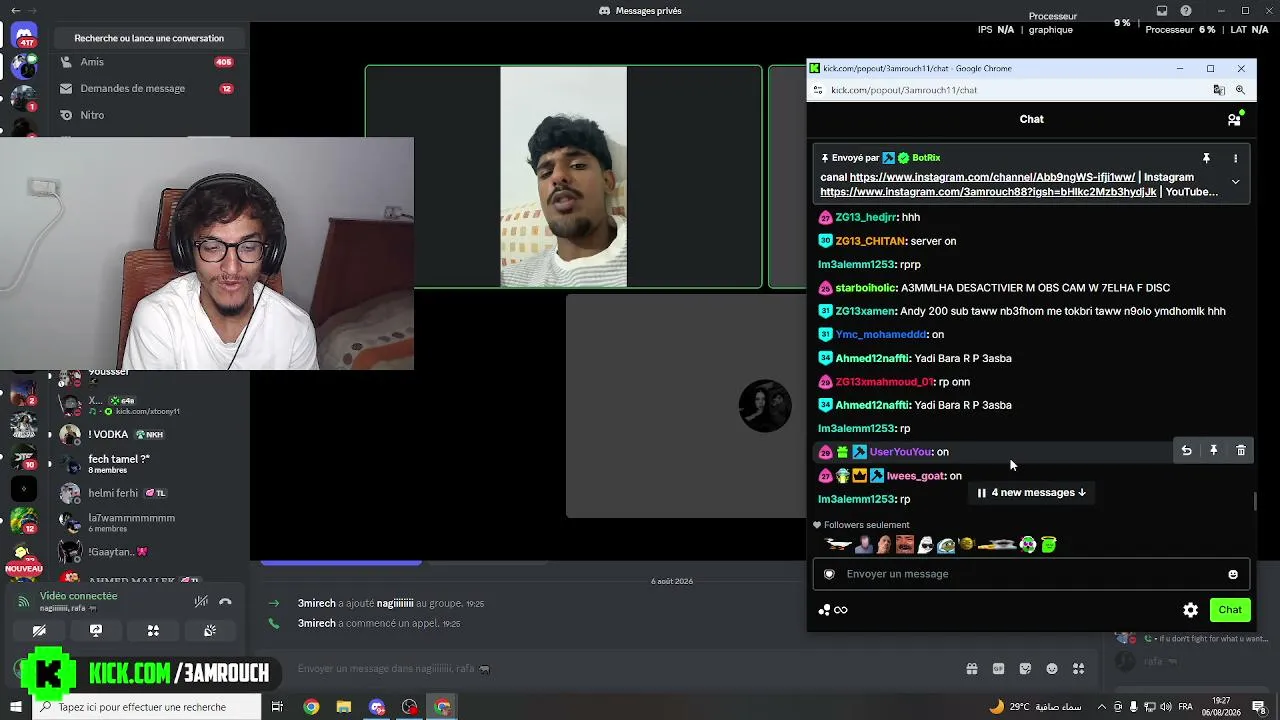
Task: Click the NOUVEAU unread messages badge
Action: tap(24, 569)
